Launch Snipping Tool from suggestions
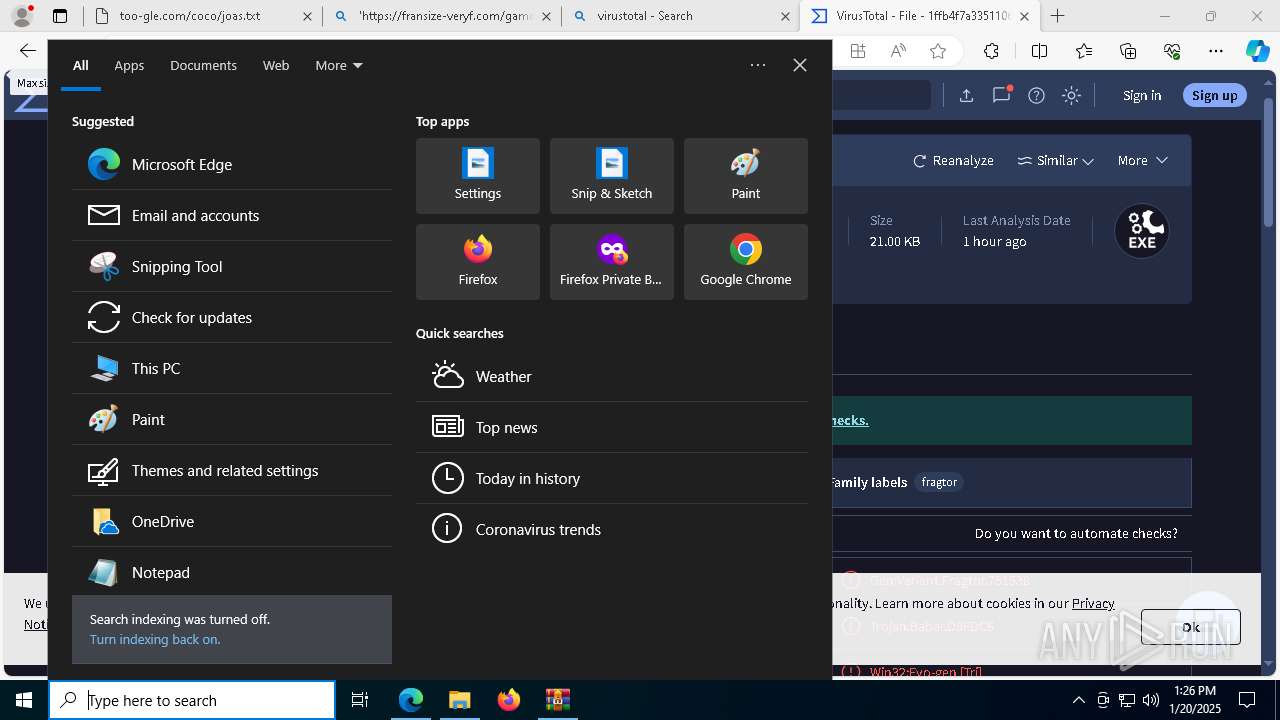Viewport: 1280px width, 720px height. pos(232,266)
